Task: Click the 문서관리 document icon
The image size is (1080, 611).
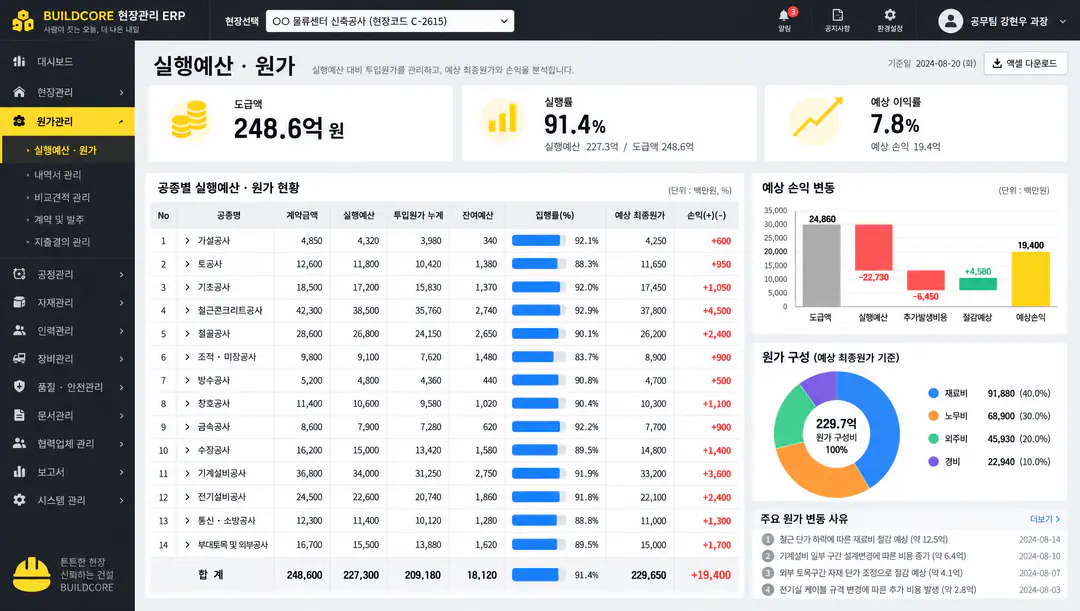Action: coord(19,415)
